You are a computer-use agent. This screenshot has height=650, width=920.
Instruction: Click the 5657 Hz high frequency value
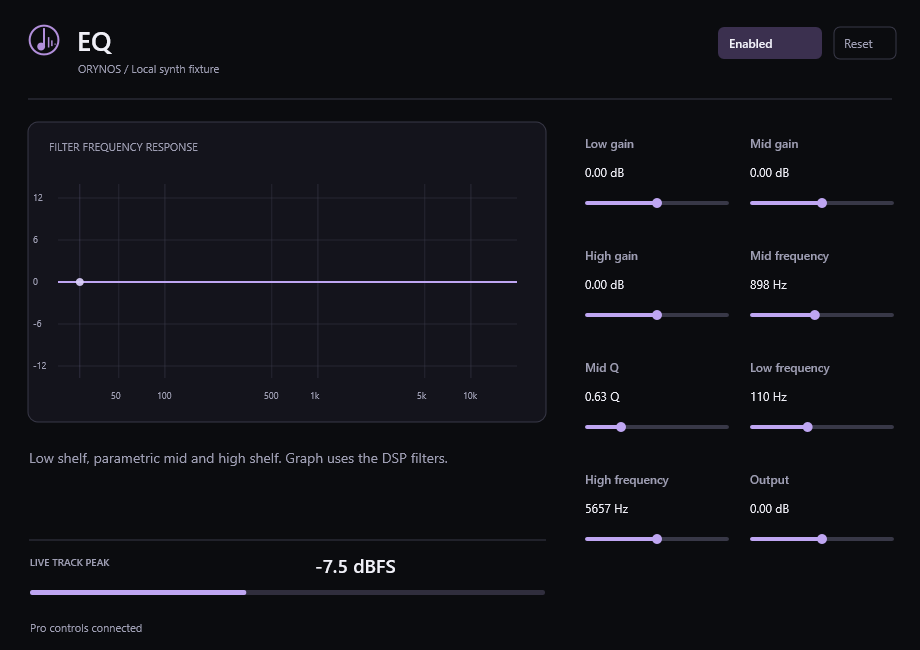click(x=606, y=509)
